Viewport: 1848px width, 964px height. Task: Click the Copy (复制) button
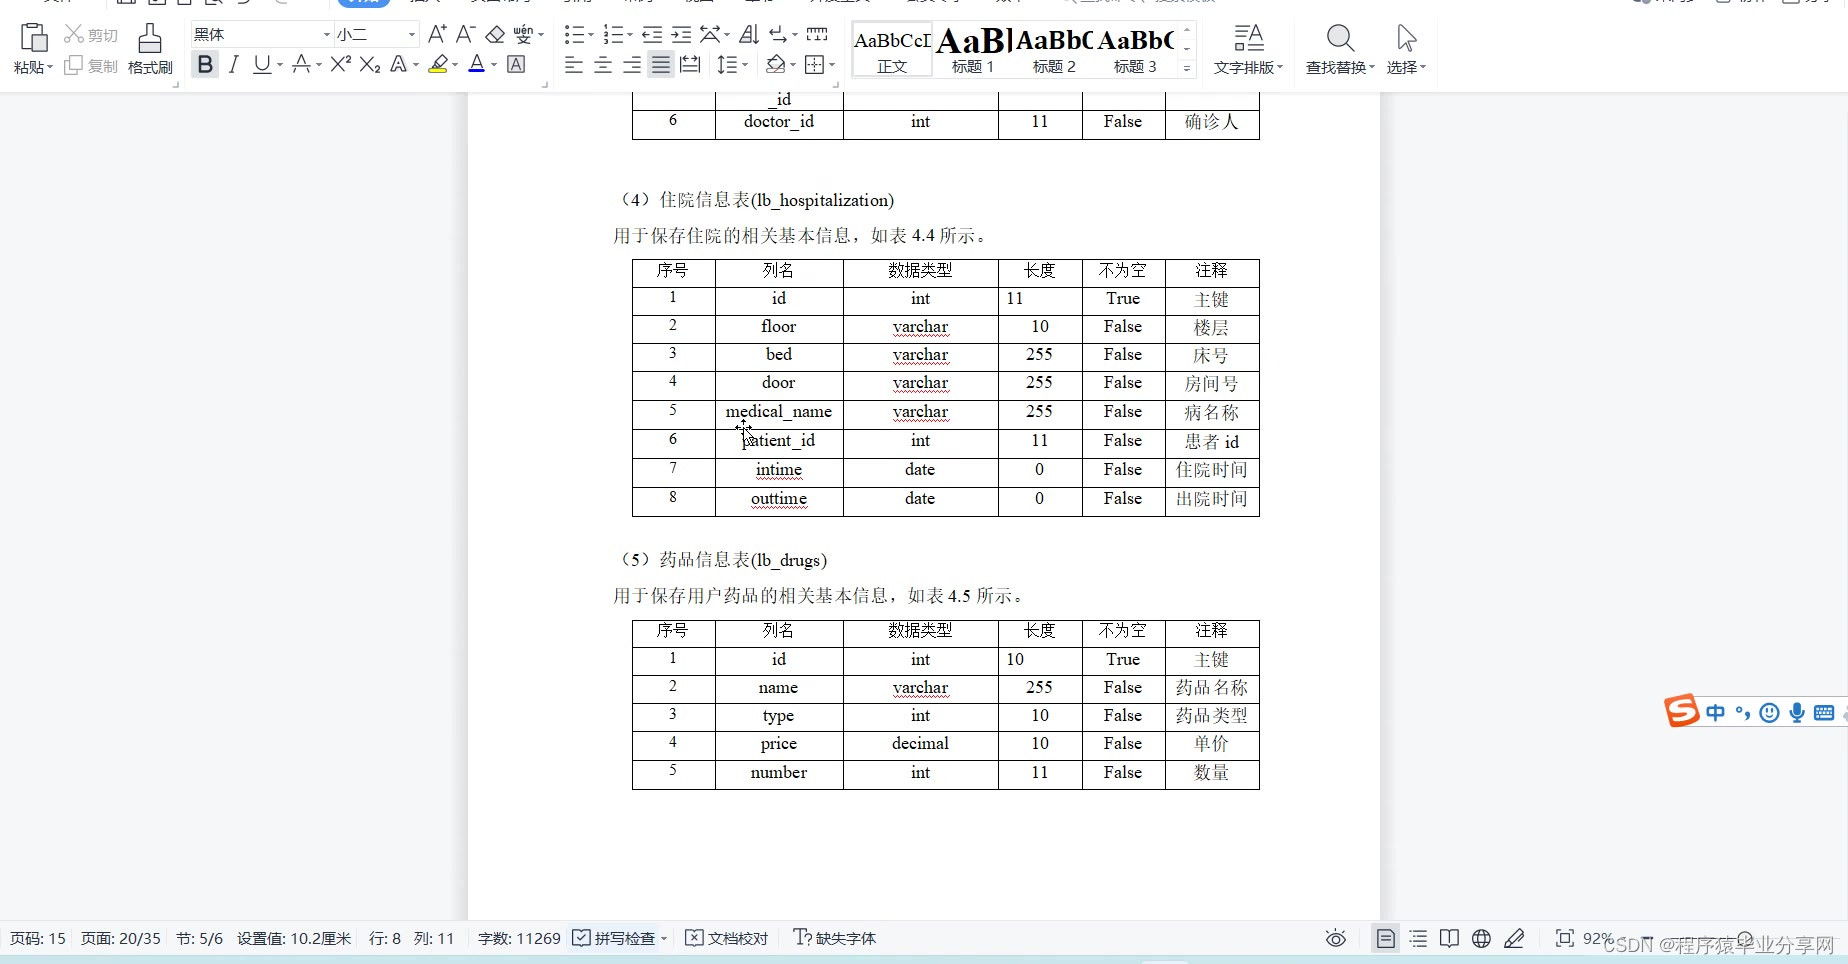tap(91, 66)
